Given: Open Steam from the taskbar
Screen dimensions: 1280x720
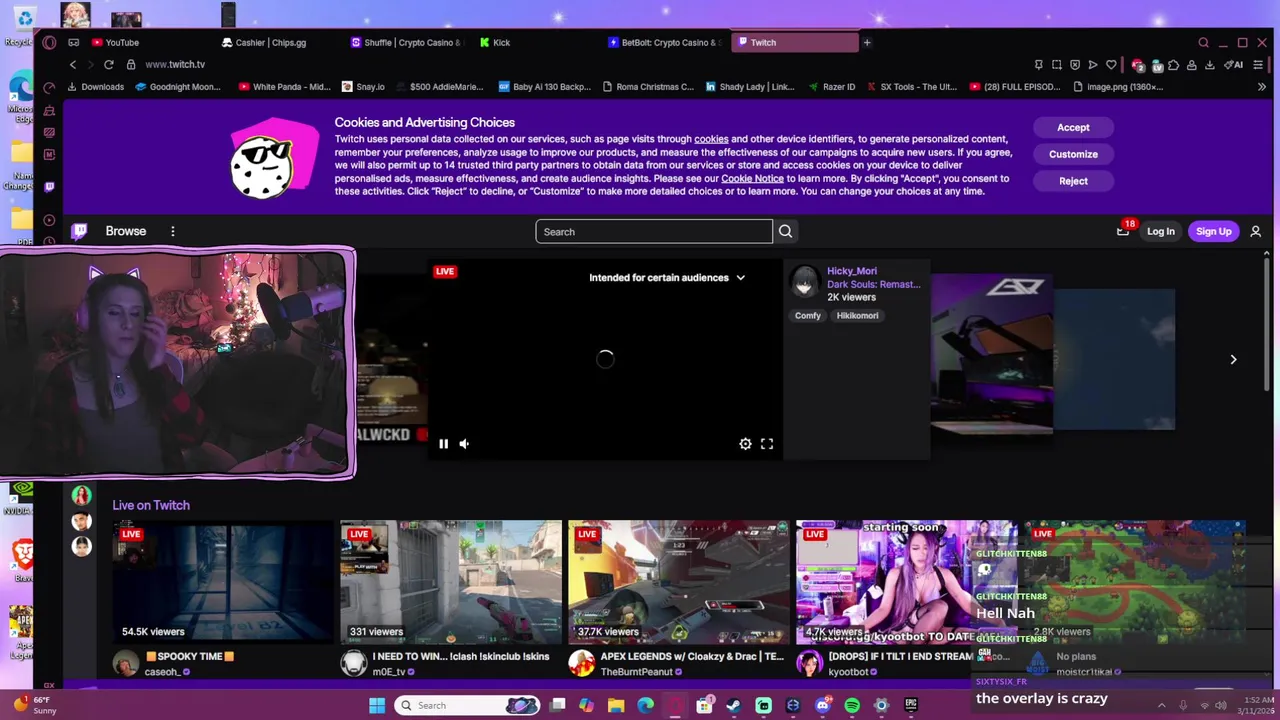Looking at the screenshot, I should pos(734,706).
